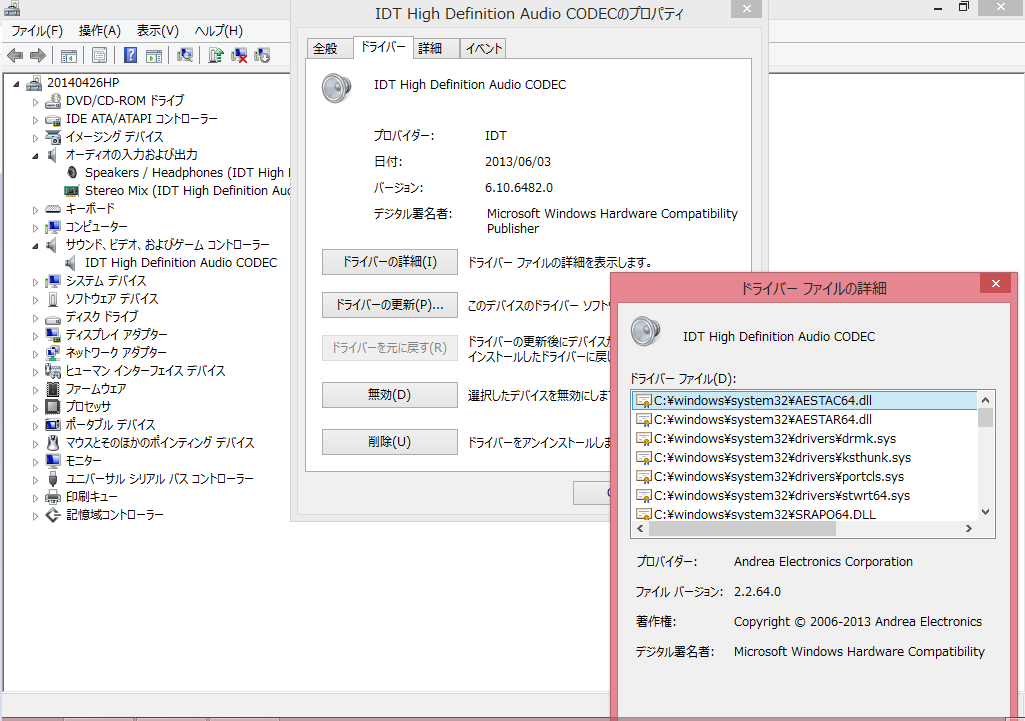The image size is (1025, 721).
Task: Click the ディスプレイ アダプター monitor icon
Action: tap(53, 335)
